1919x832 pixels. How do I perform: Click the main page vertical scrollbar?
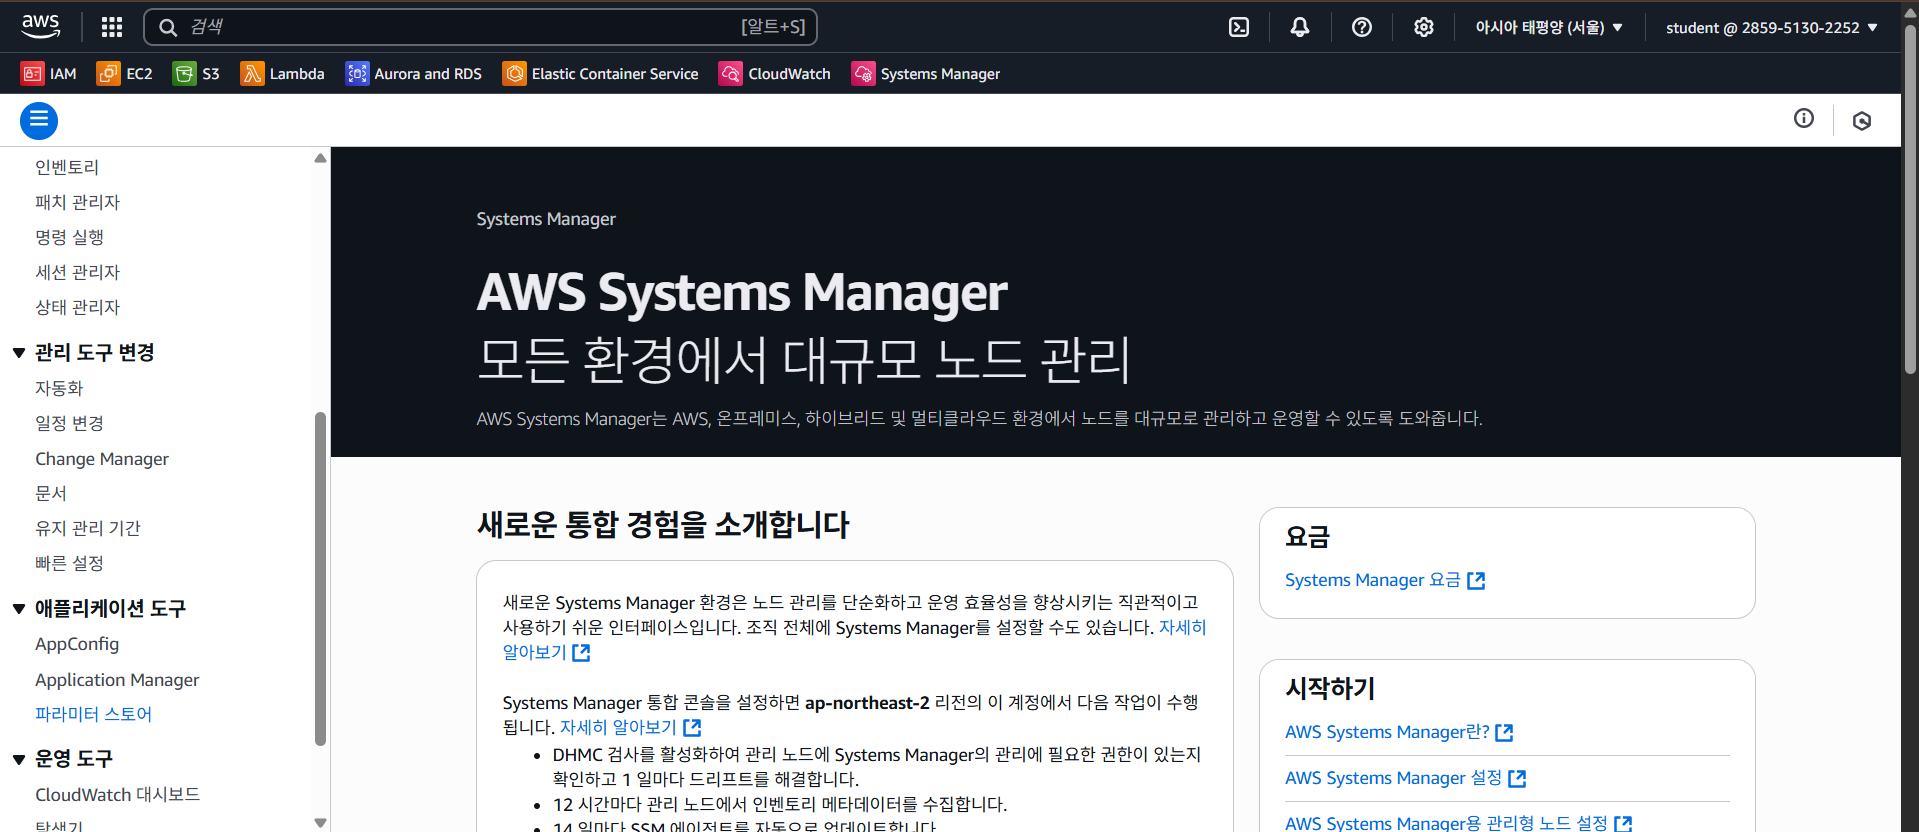pyautogui.click(x=1910, y=200)
